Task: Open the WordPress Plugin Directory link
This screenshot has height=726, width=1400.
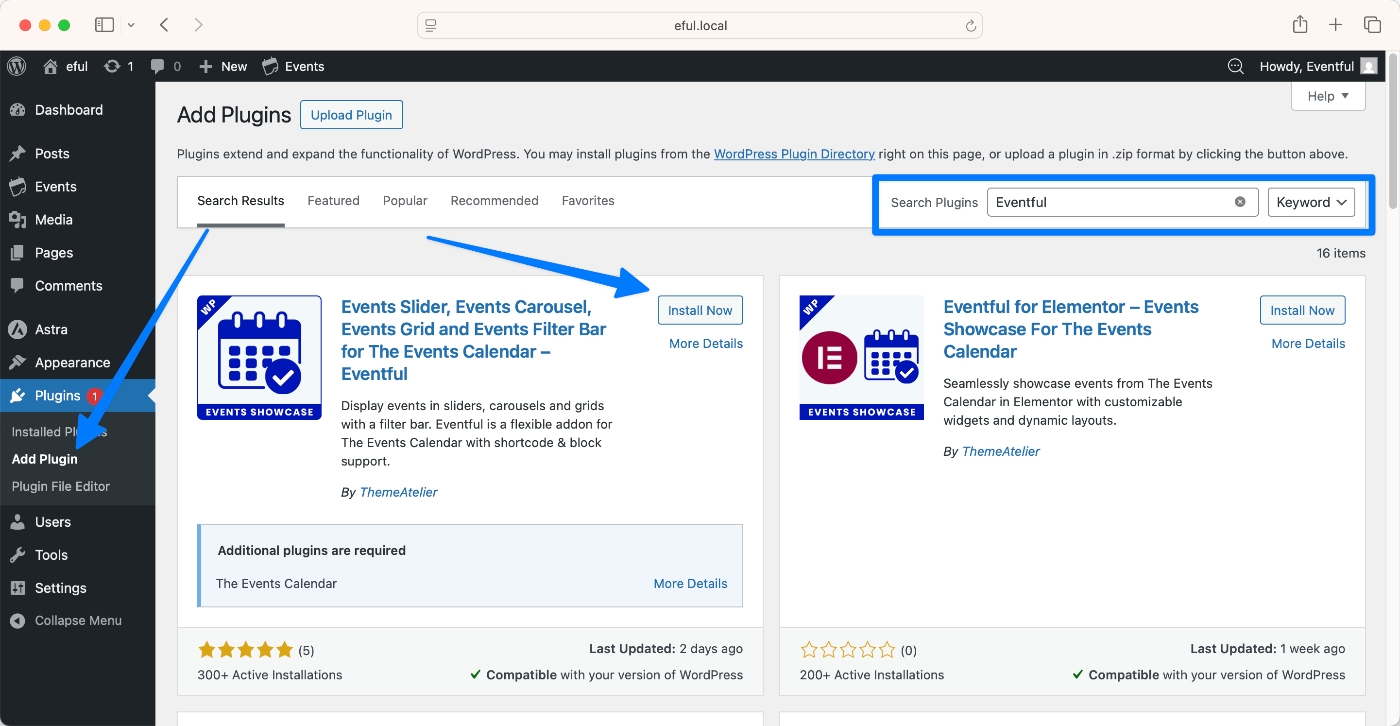Action: coord(794,154)
